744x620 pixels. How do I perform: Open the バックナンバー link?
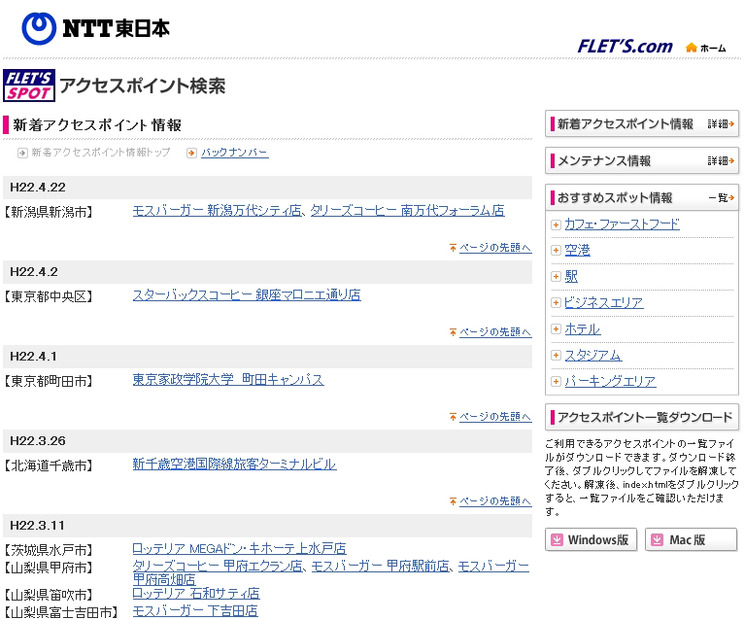(x=235, y=153)
